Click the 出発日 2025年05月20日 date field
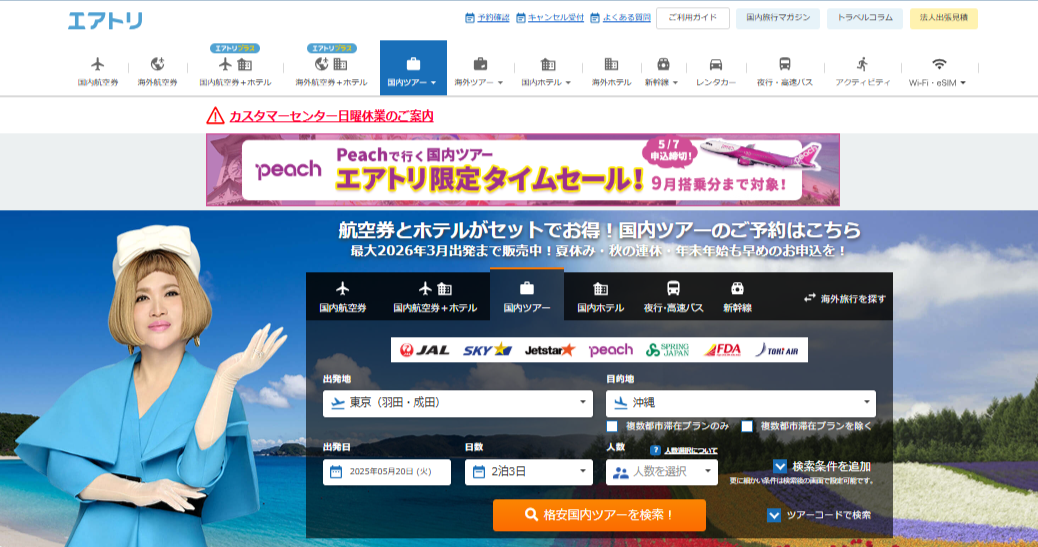The width and height of the screenshot is (1038, 547). click(387, 472)
